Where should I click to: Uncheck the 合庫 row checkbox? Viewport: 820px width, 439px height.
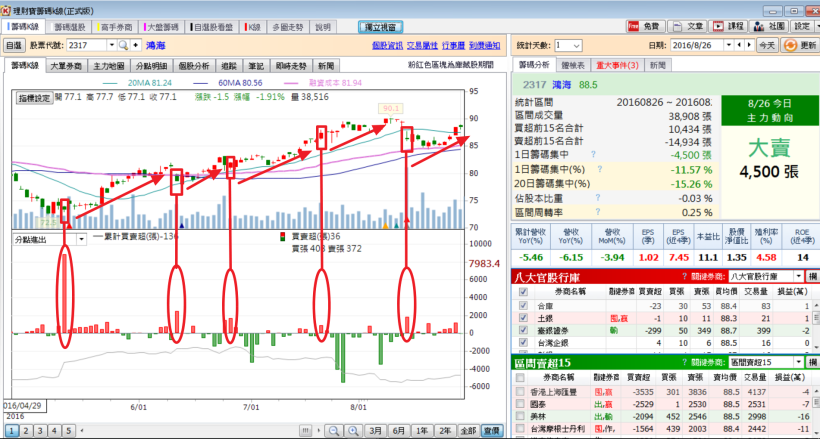tap(523, 306)
